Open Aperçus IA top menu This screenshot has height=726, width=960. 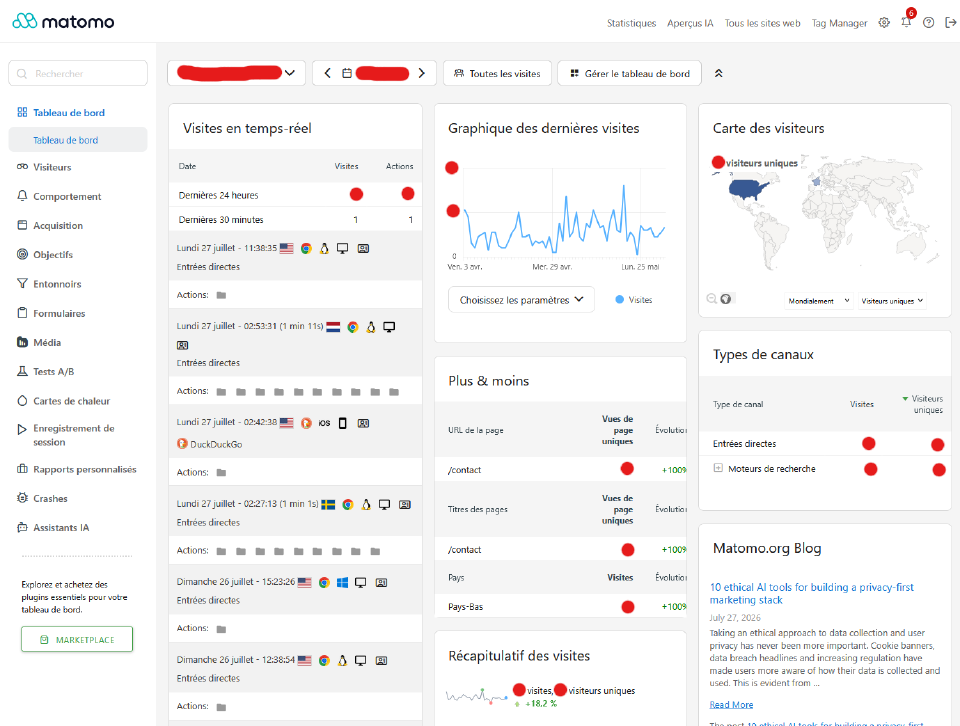click(x=690, y=23)
